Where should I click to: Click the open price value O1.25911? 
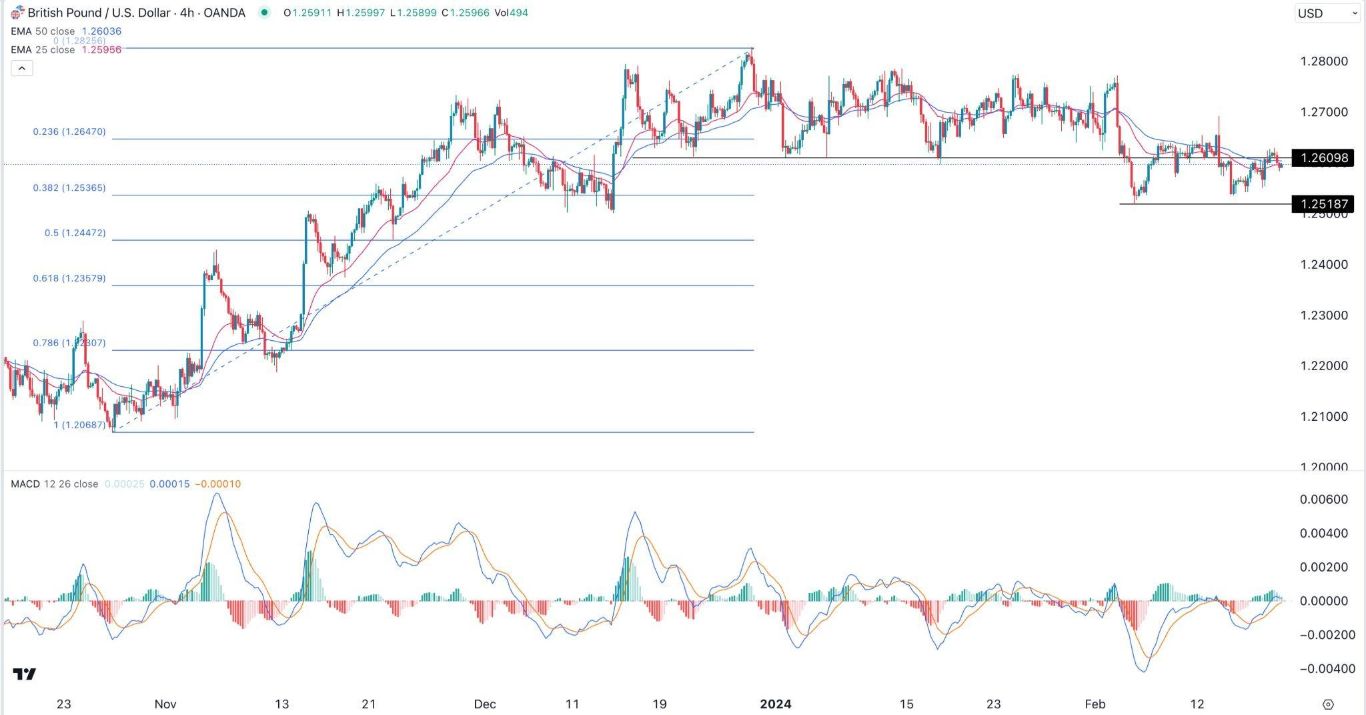coord(308,13)
